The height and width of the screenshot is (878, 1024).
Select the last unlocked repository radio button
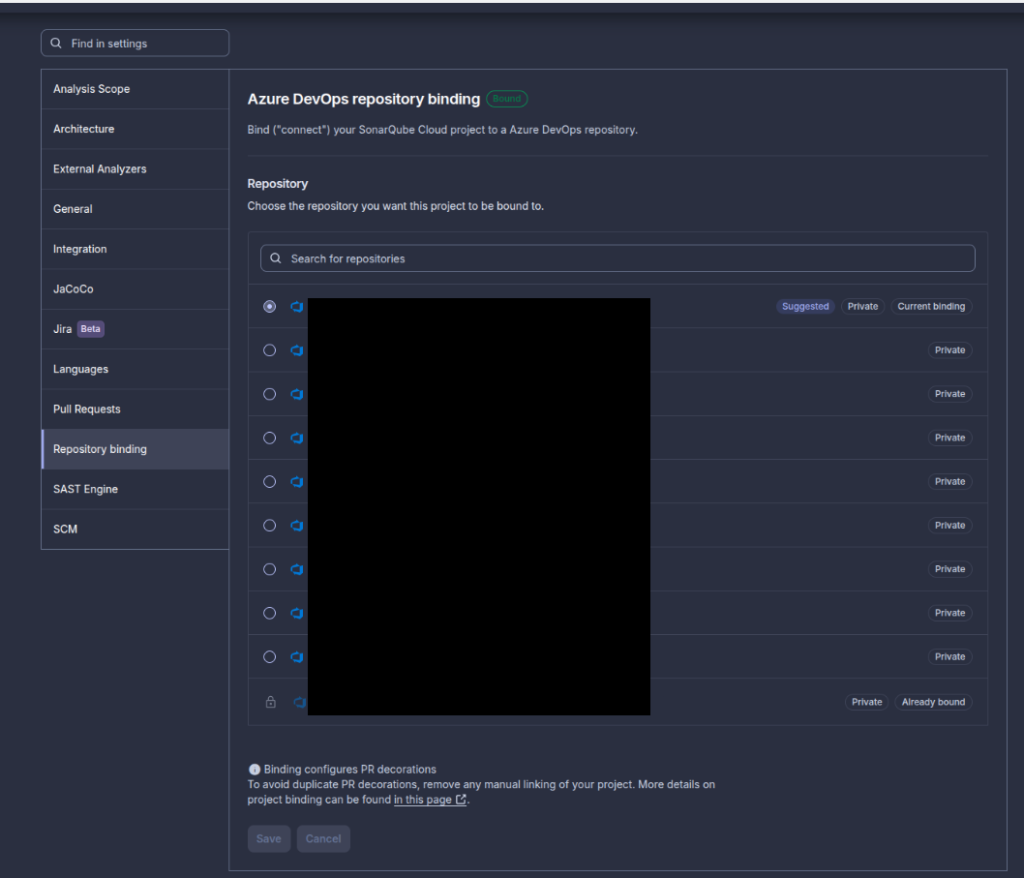[x=269, y=657]
